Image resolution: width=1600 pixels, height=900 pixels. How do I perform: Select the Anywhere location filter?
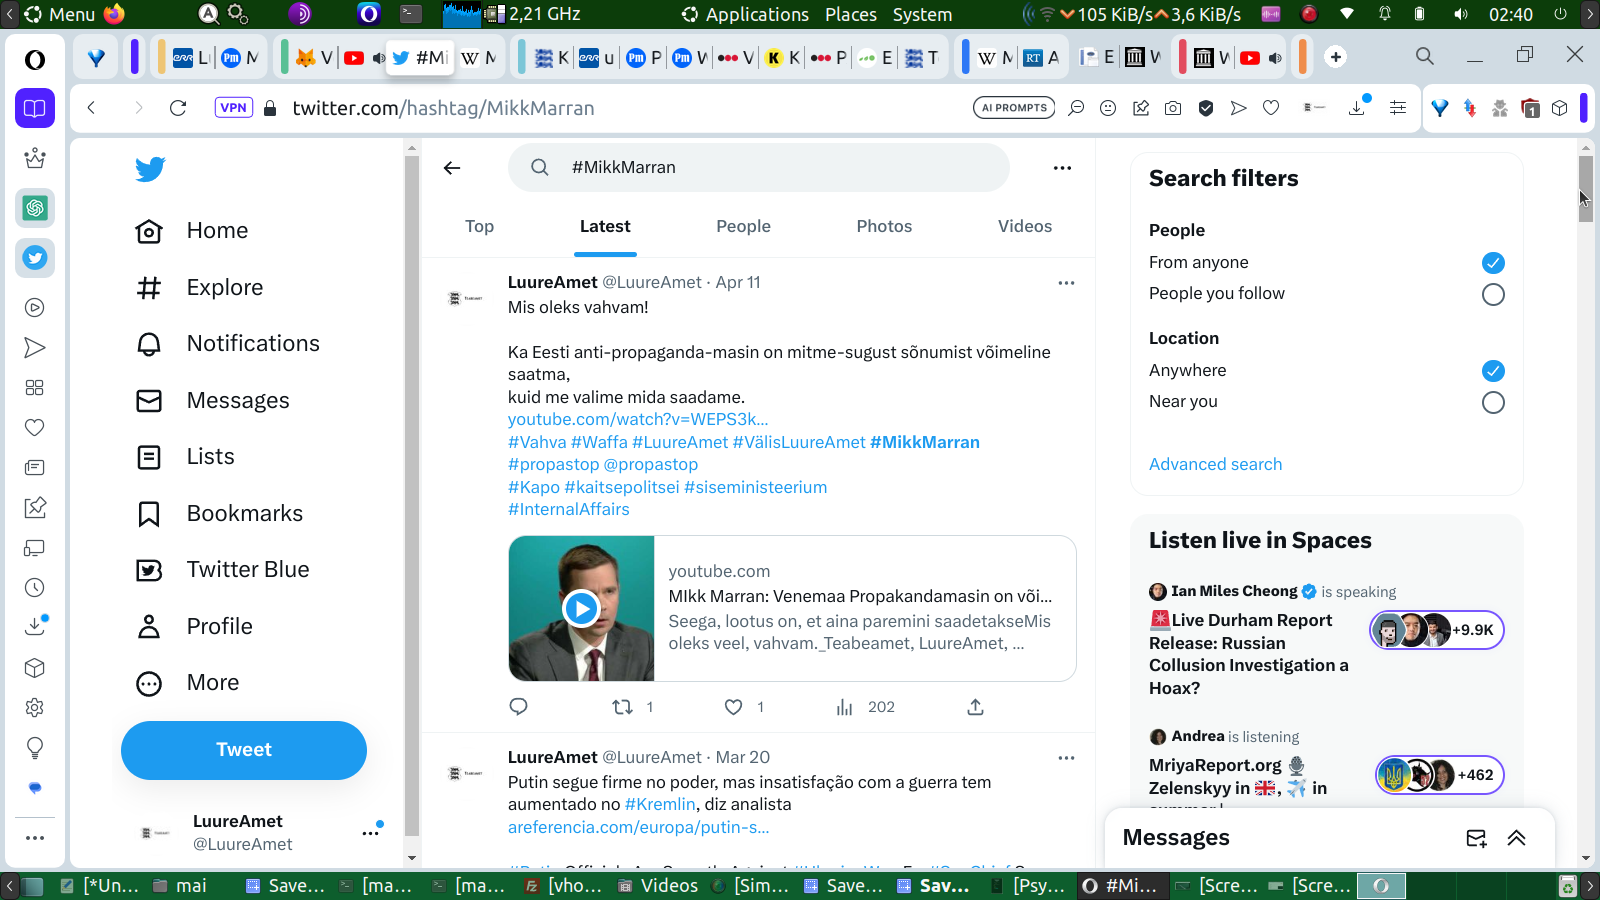pyautogui.click(x=1493, y=371)
